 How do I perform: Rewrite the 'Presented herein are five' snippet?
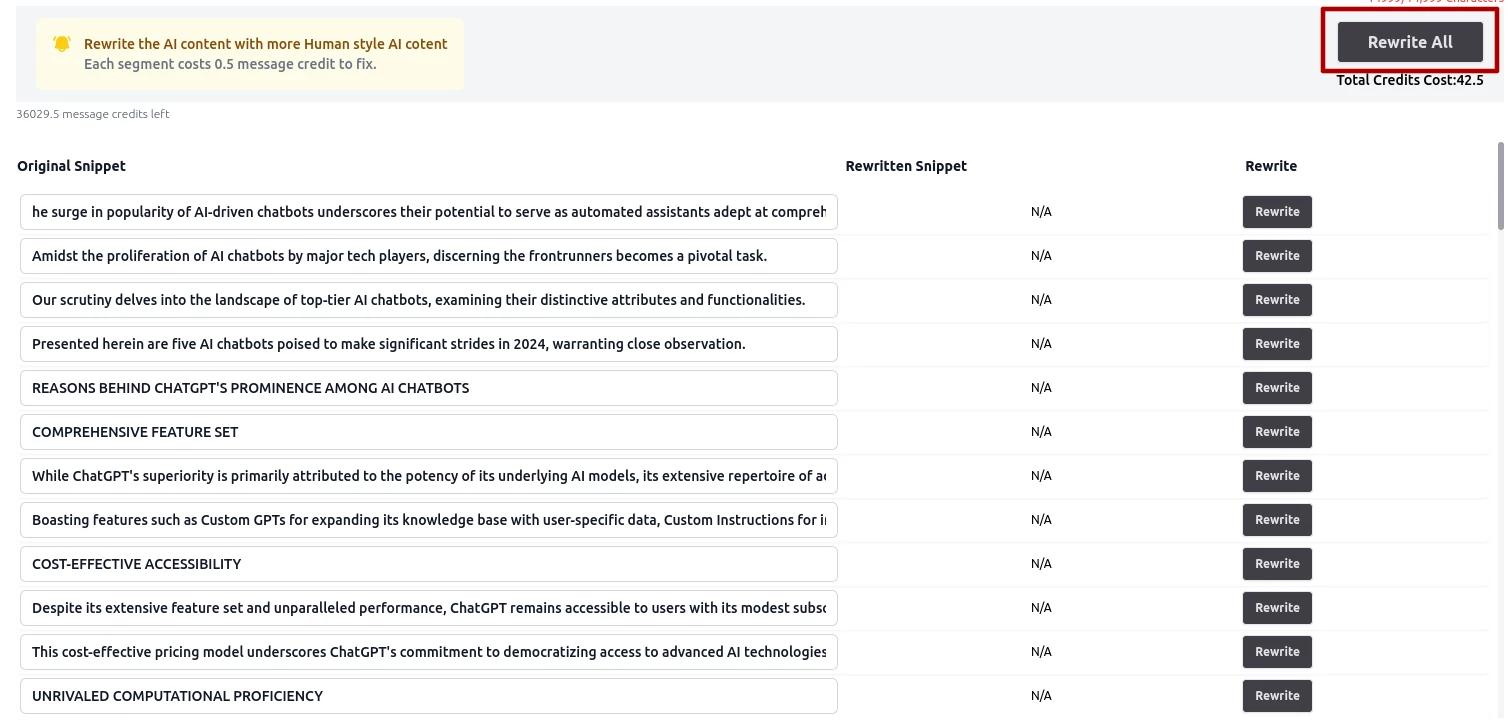[x=1277, y=344]
